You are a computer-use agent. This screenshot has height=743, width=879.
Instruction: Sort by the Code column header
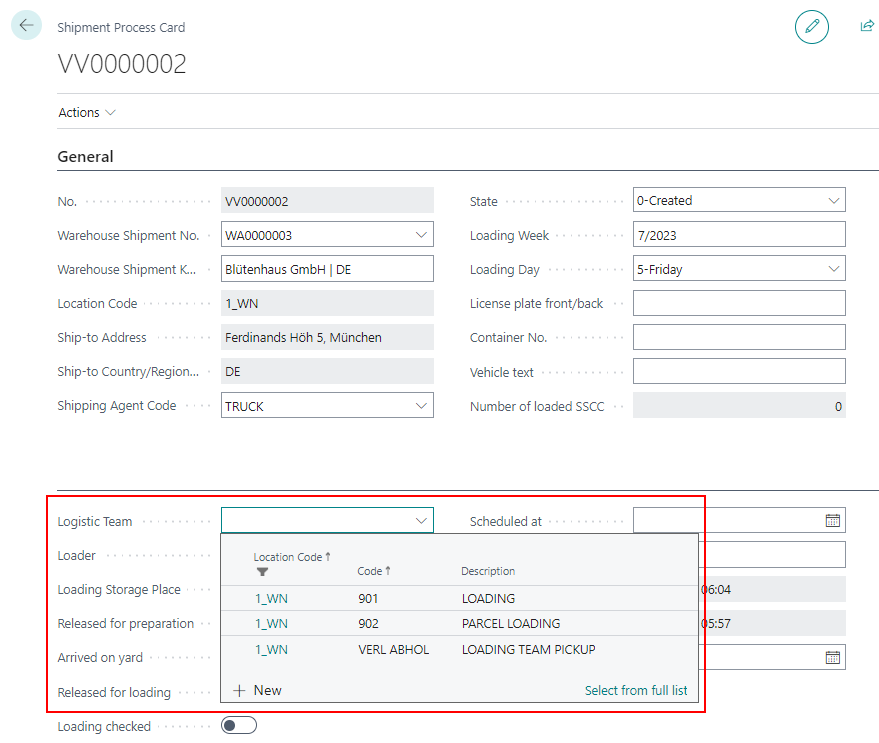pyautogui.click(x=373, y=571)
